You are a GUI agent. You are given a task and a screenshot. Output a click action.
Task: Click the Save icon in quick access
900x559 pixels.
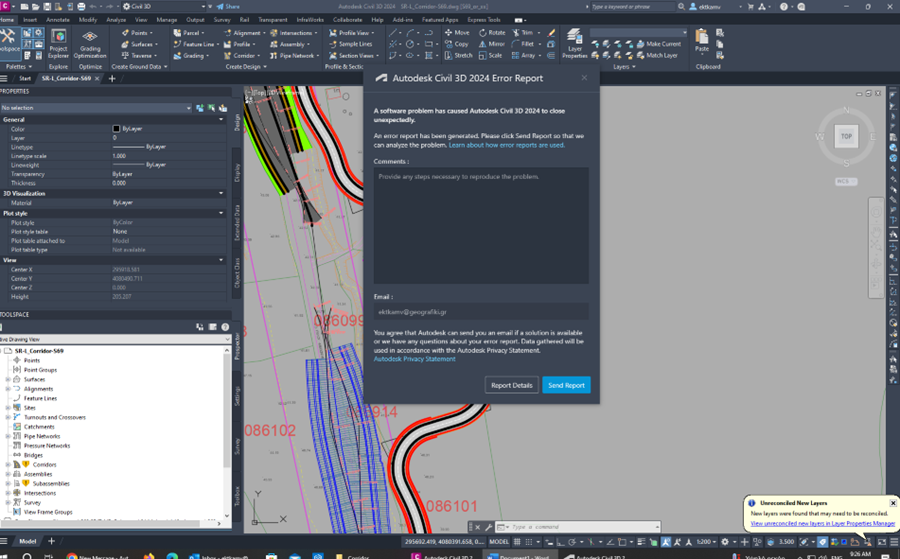[46, 6]
